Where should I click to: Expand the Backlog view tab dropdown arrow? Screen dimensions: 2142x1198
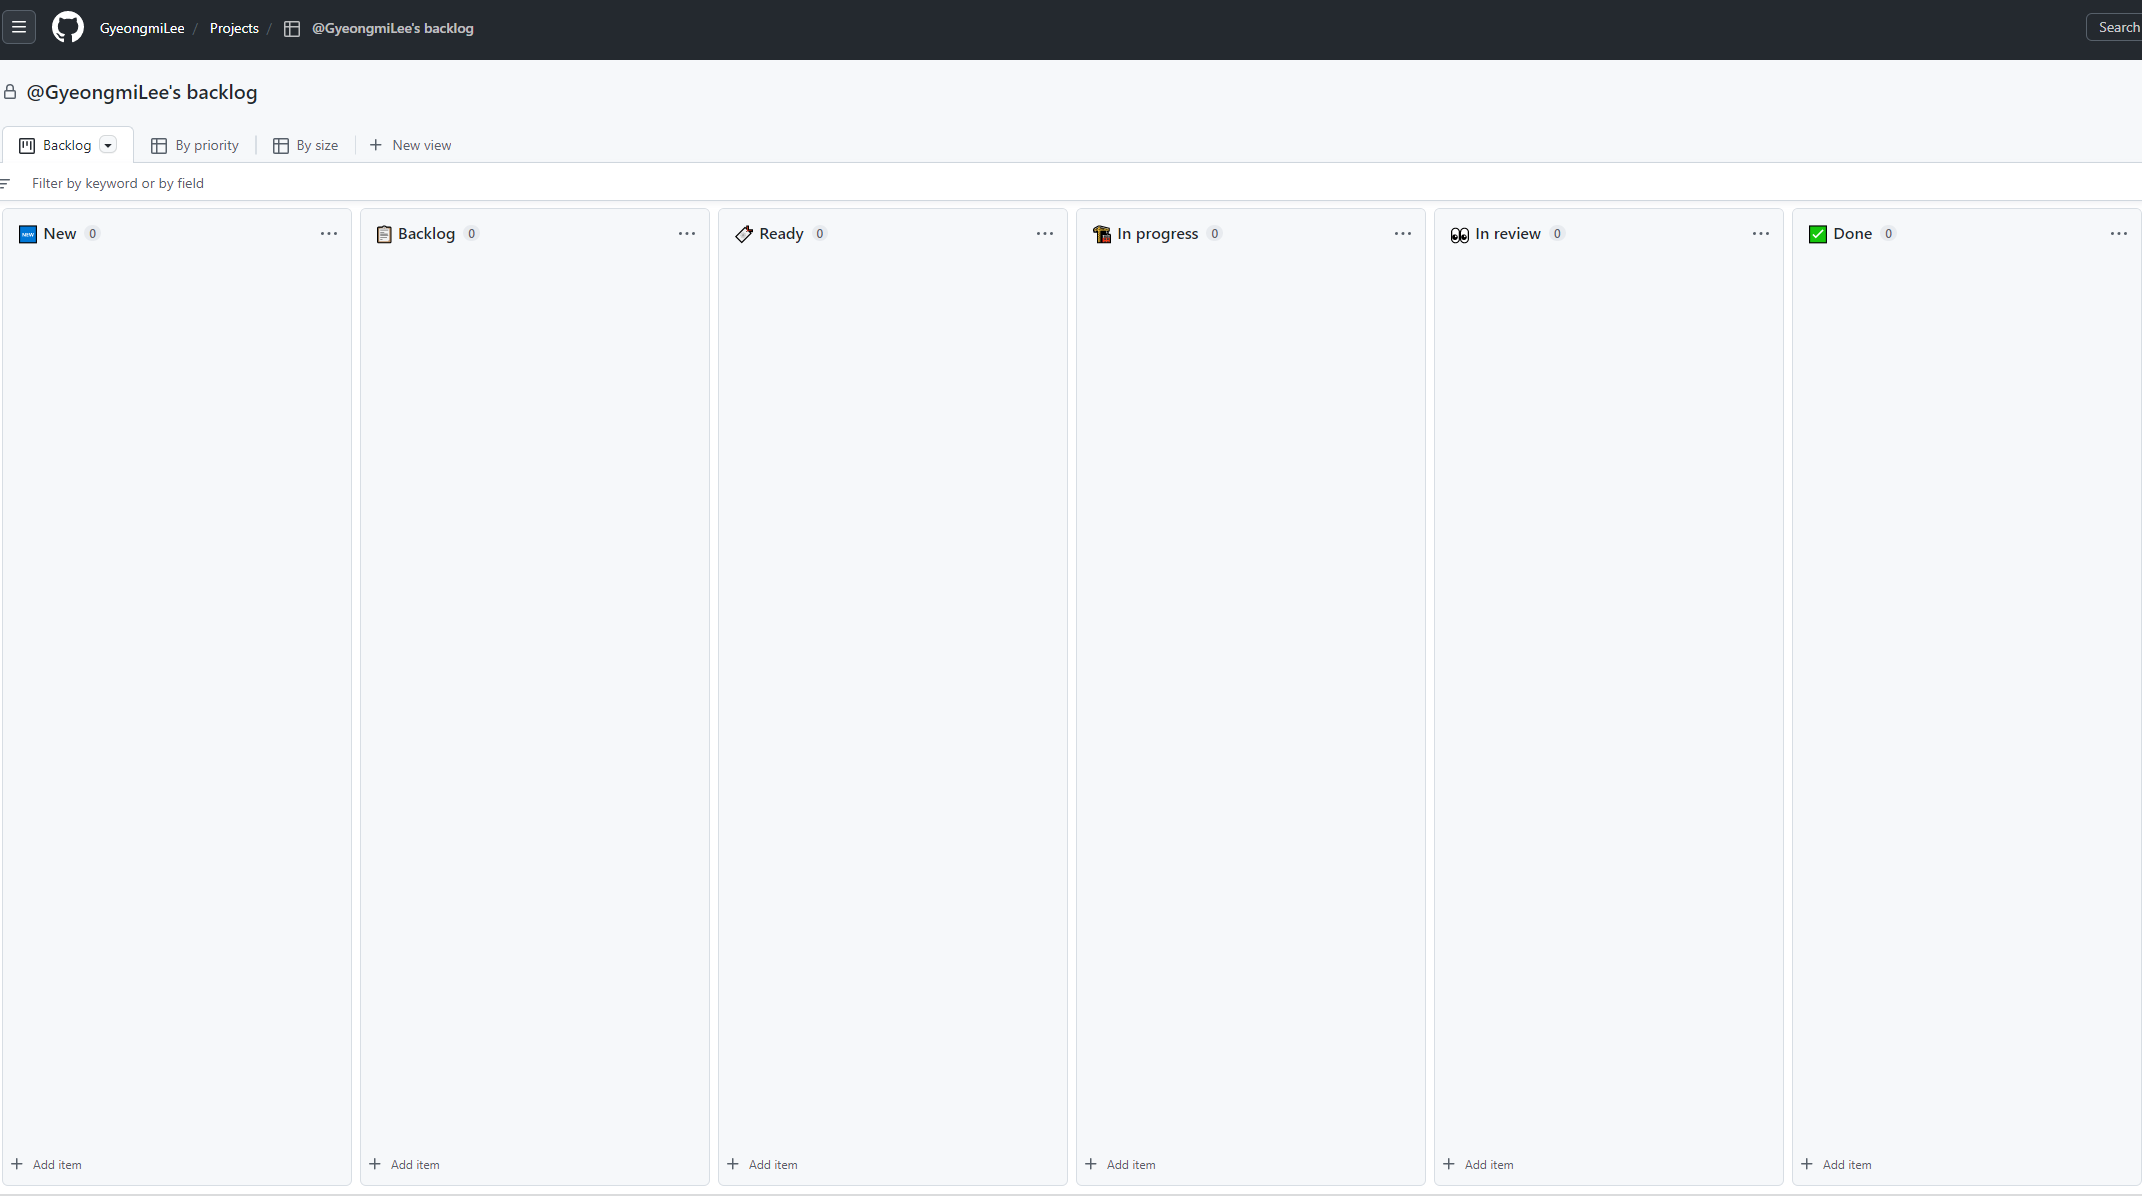(x=108, y=145)
